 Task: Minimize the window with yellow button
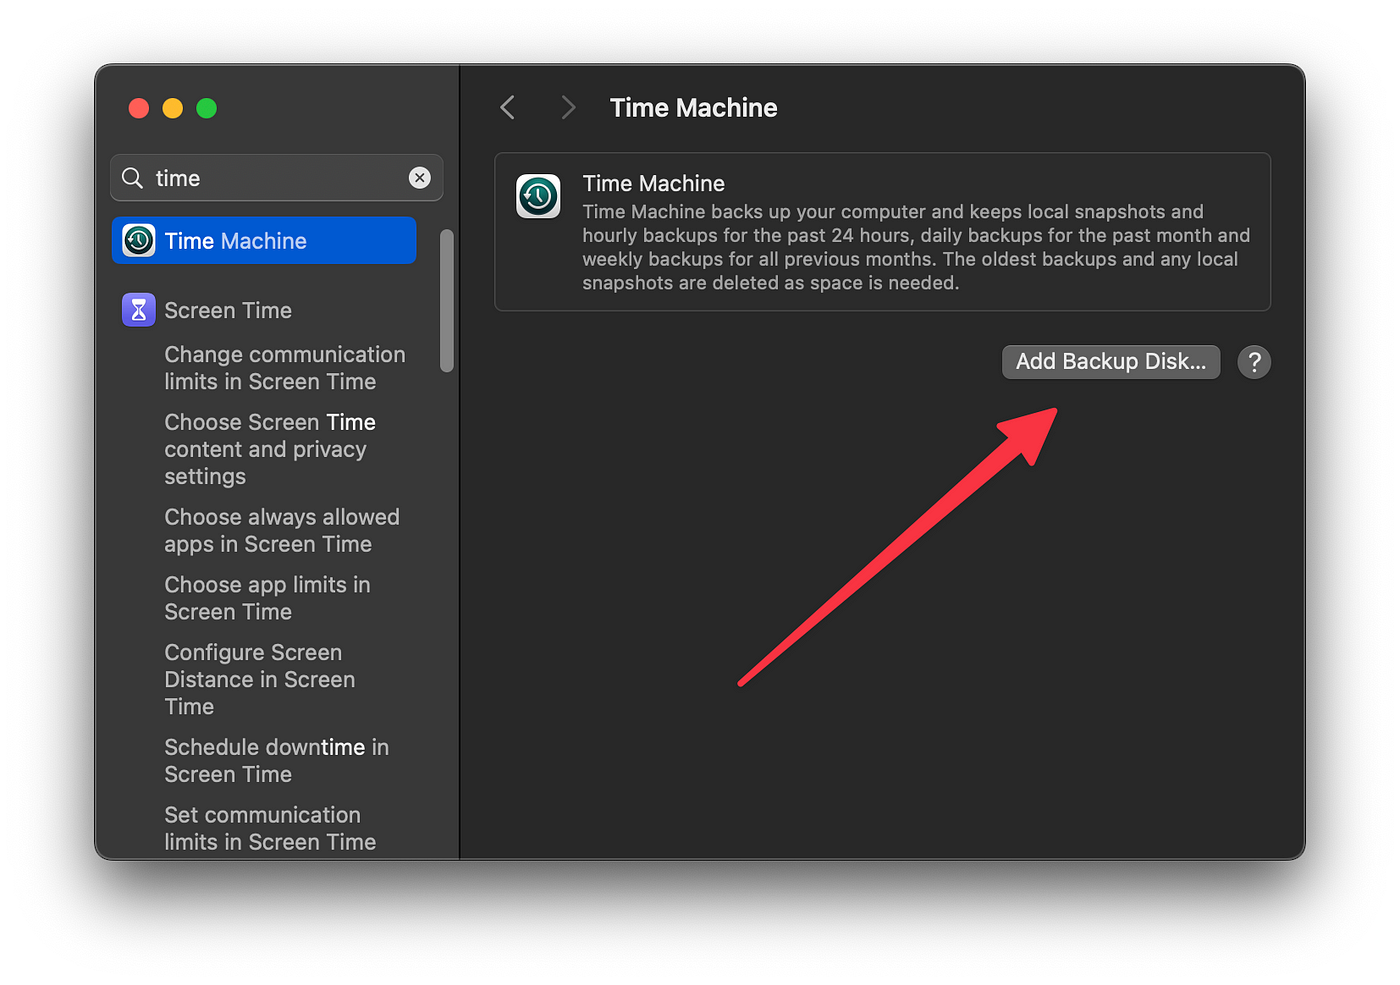click(x=173, y=108)
